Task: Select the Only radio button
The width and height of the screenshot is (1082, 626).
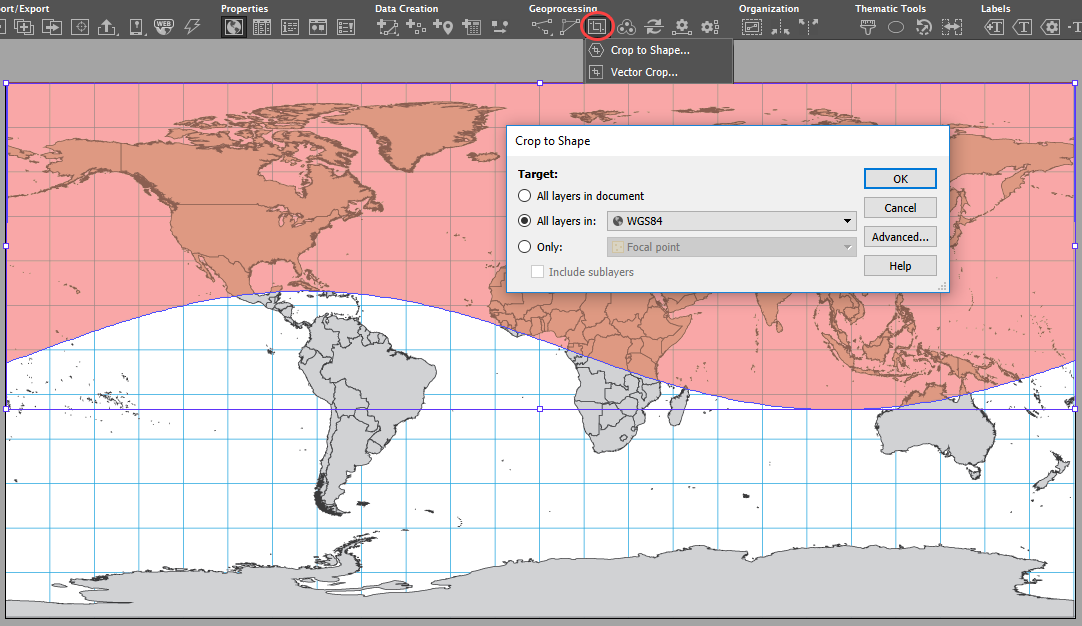Action: 524,246
